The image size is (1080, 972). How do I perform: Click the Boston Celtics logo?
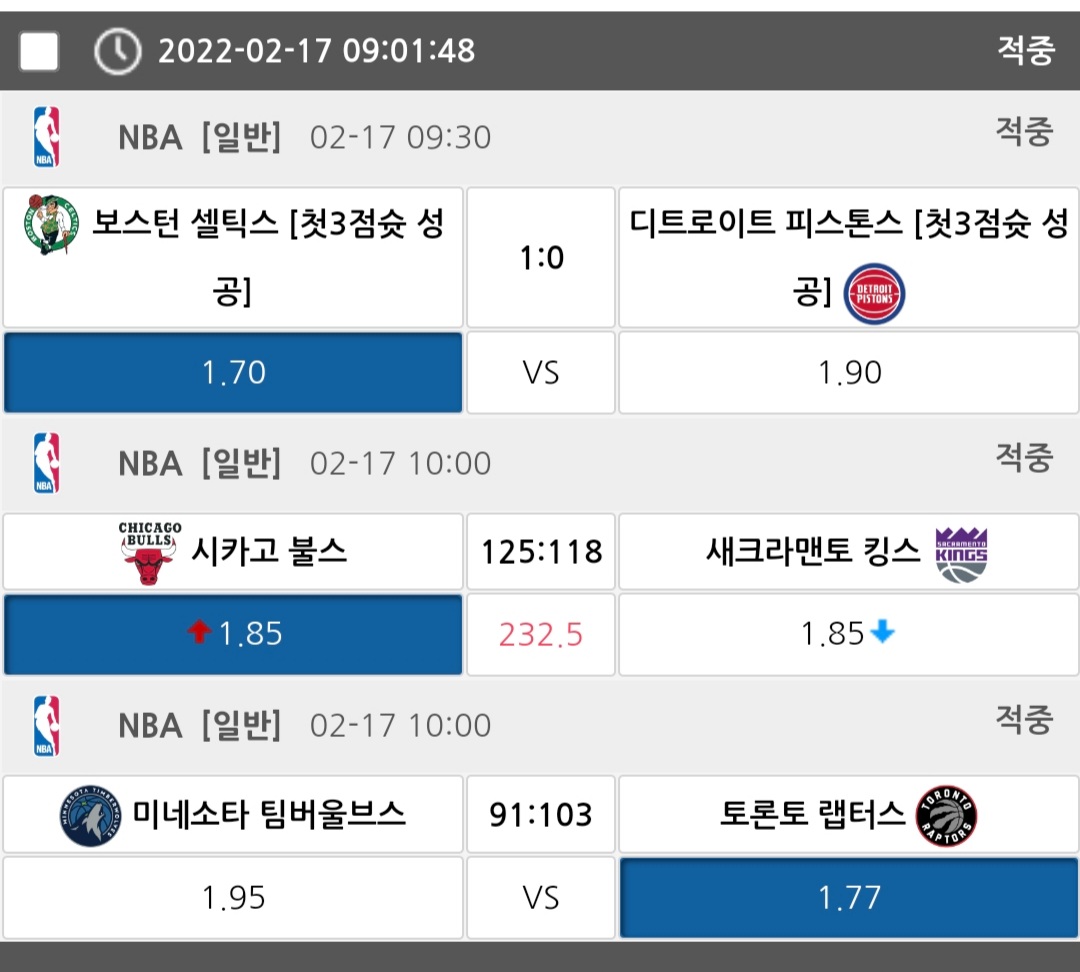50,224
